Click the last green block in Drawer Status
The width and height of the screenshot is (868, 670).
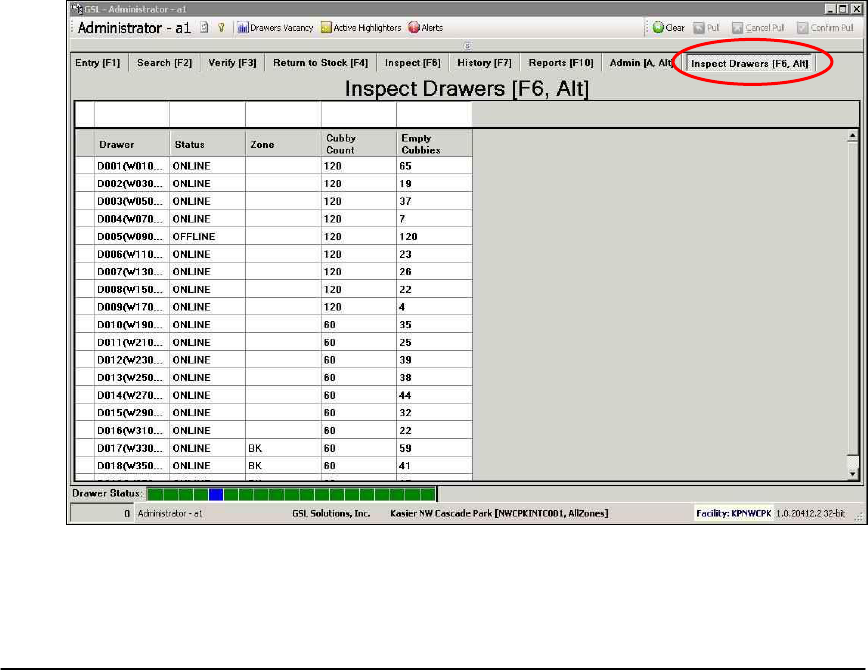pos(428,494)
